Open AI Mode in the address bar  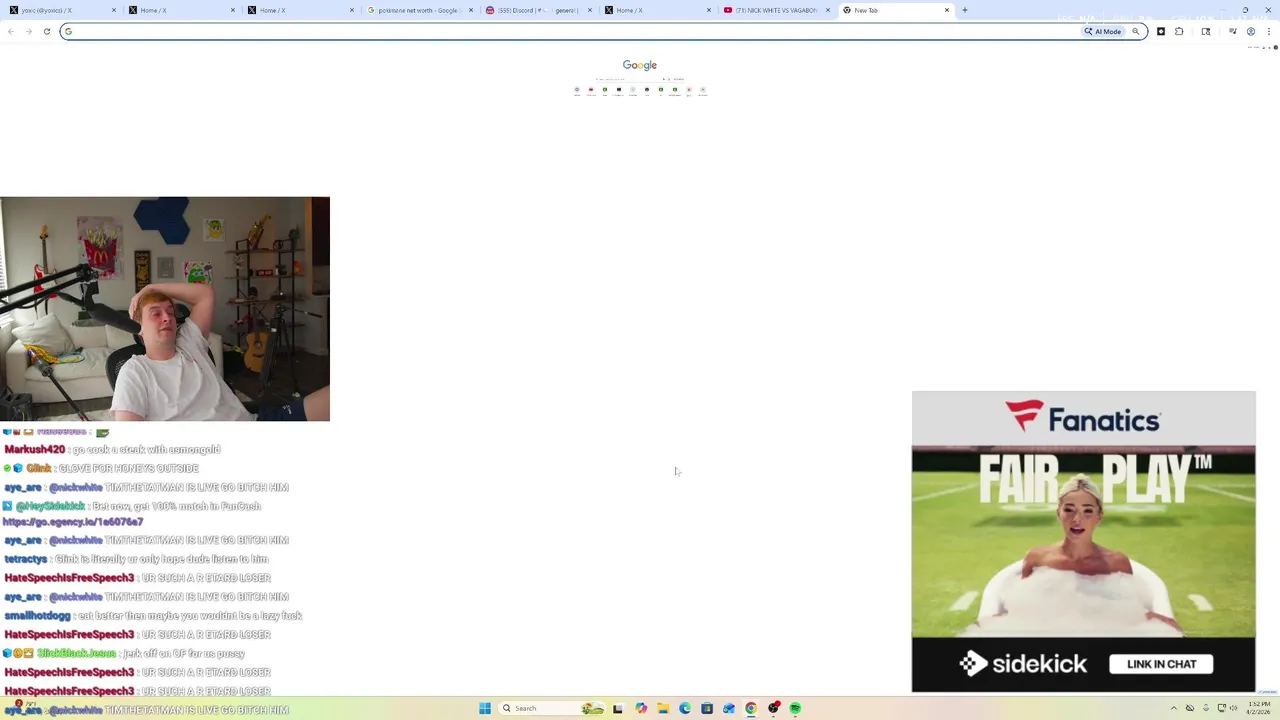coord(1103,31)
